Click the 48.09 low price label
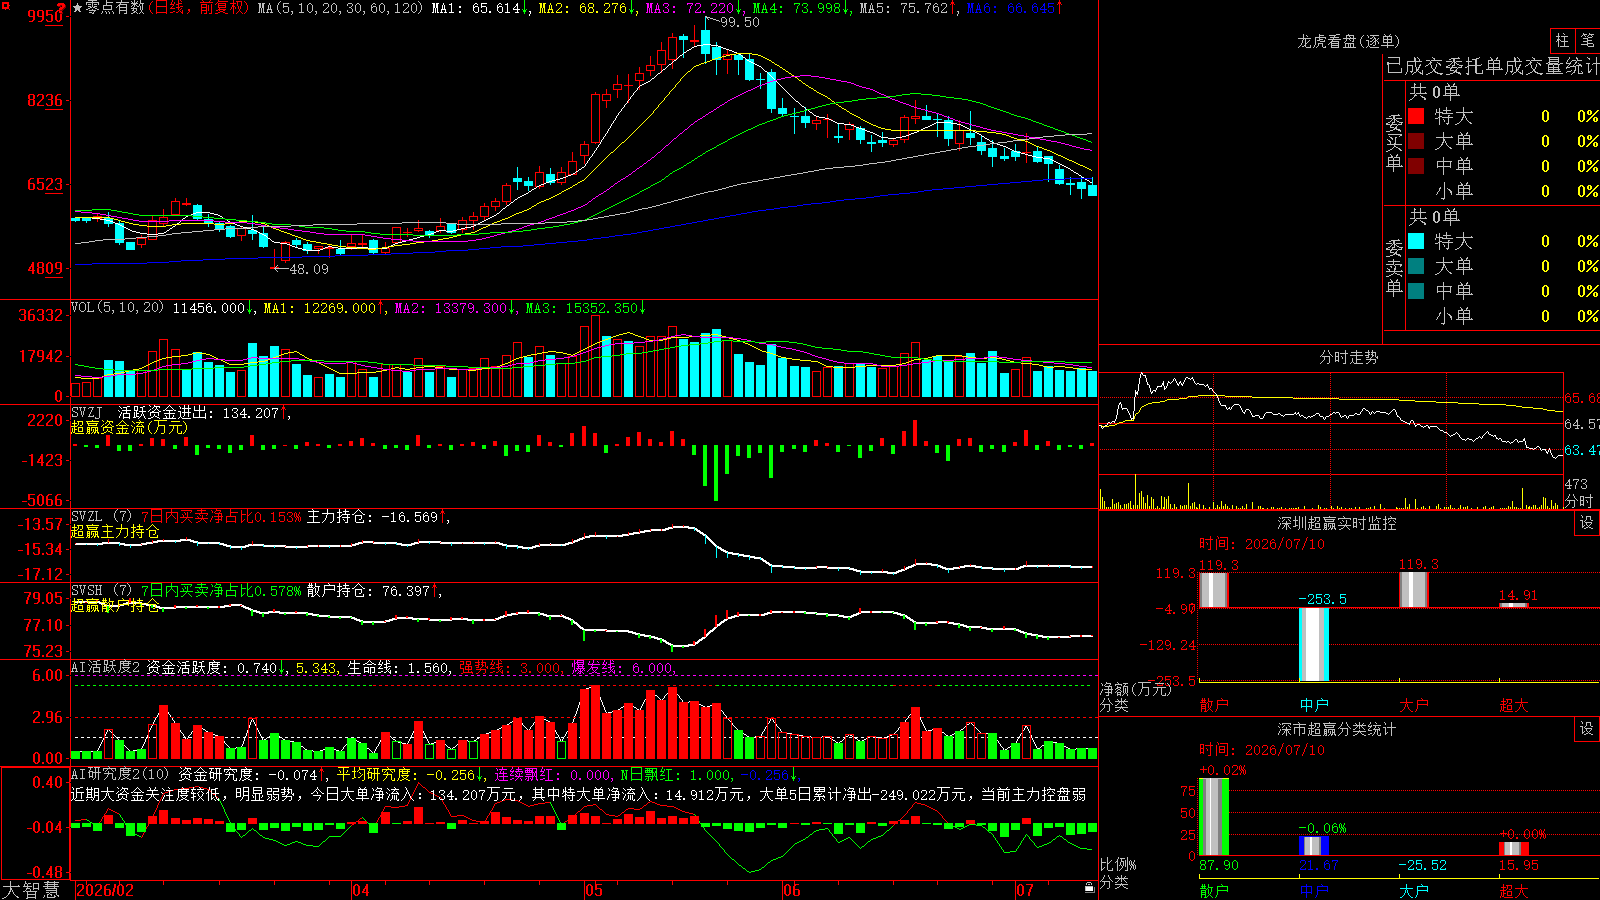1600x900 pixels. click(x=308, y=269)
